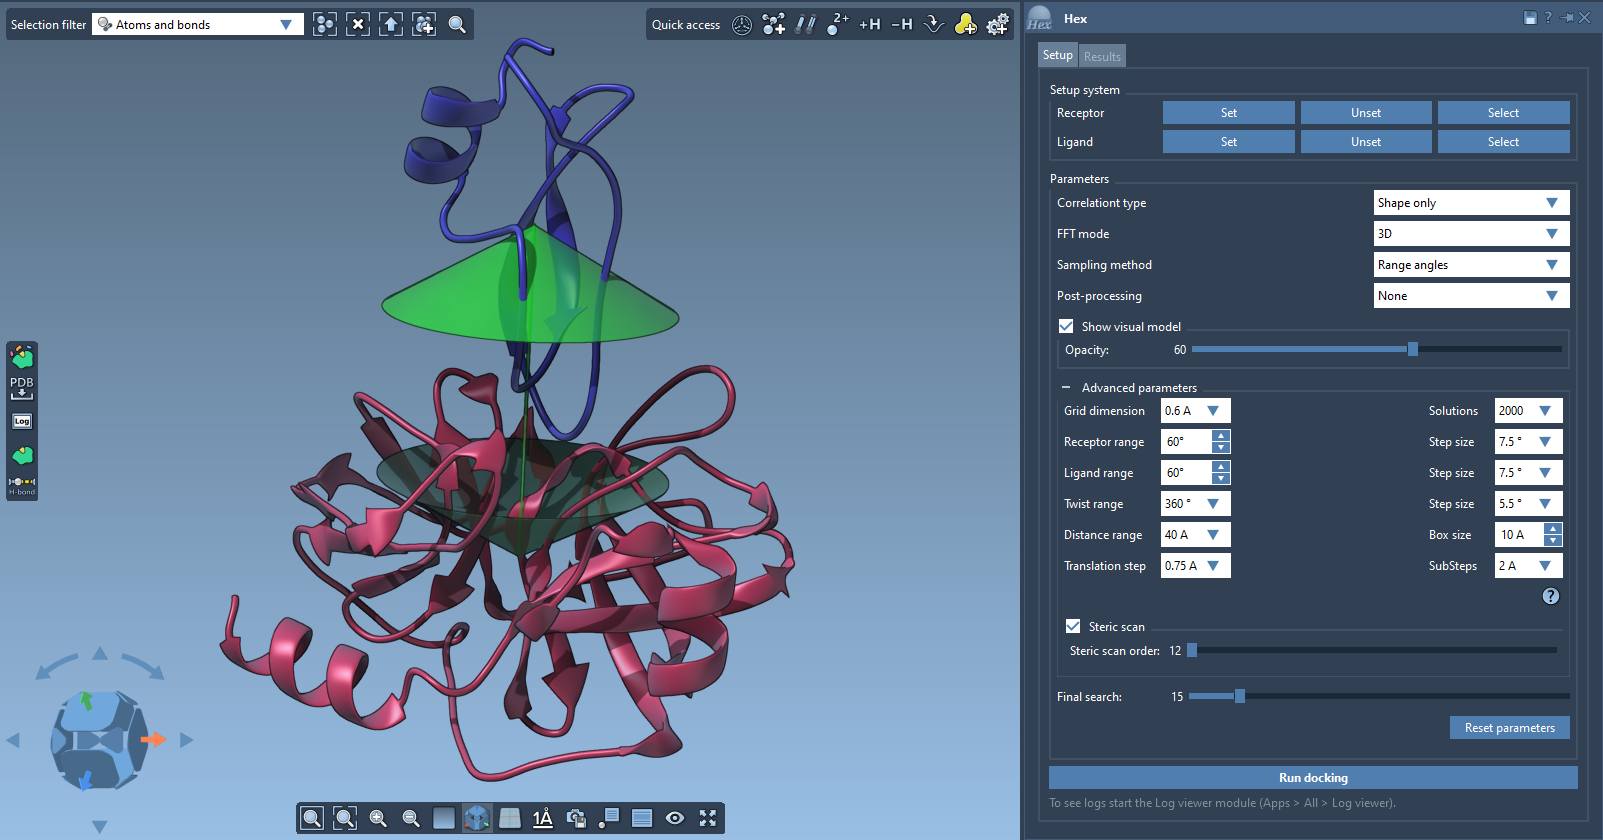Click the zoom in magnifier icon
This screenshot has width=1603, height=840.
[x=378, y=818]
